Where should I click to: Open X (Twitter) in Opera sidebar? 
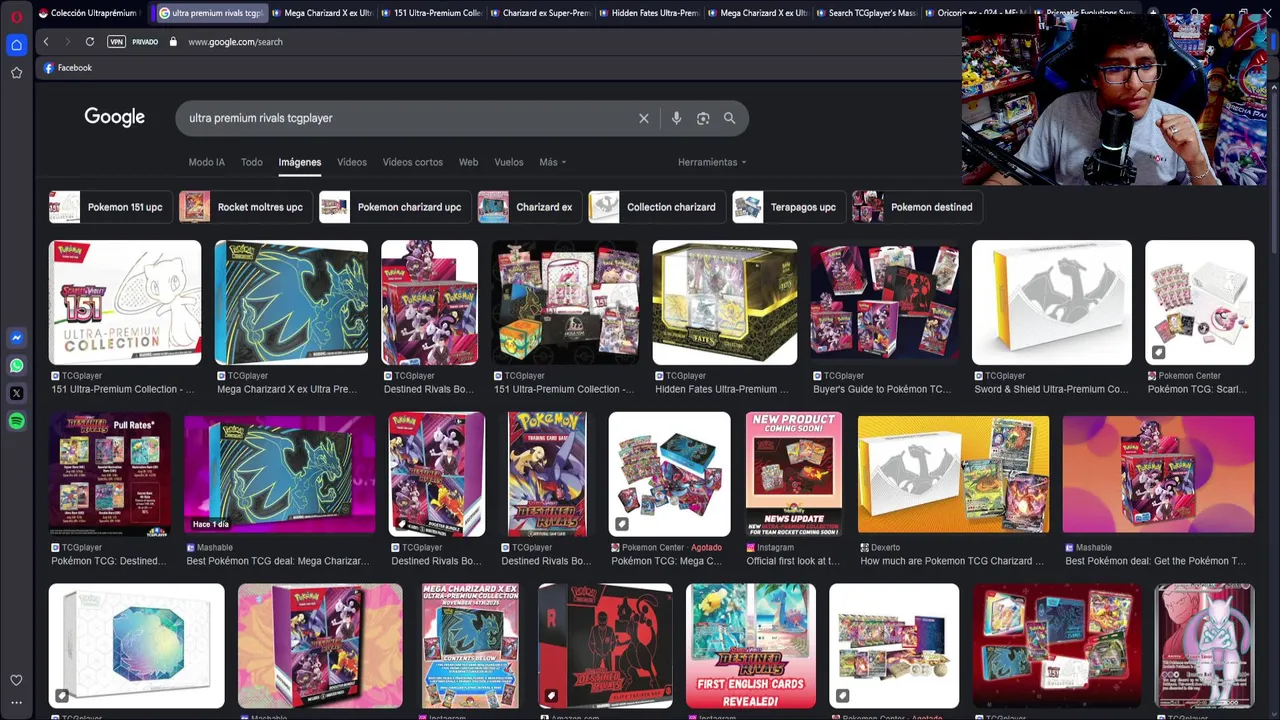pos(16,394)
